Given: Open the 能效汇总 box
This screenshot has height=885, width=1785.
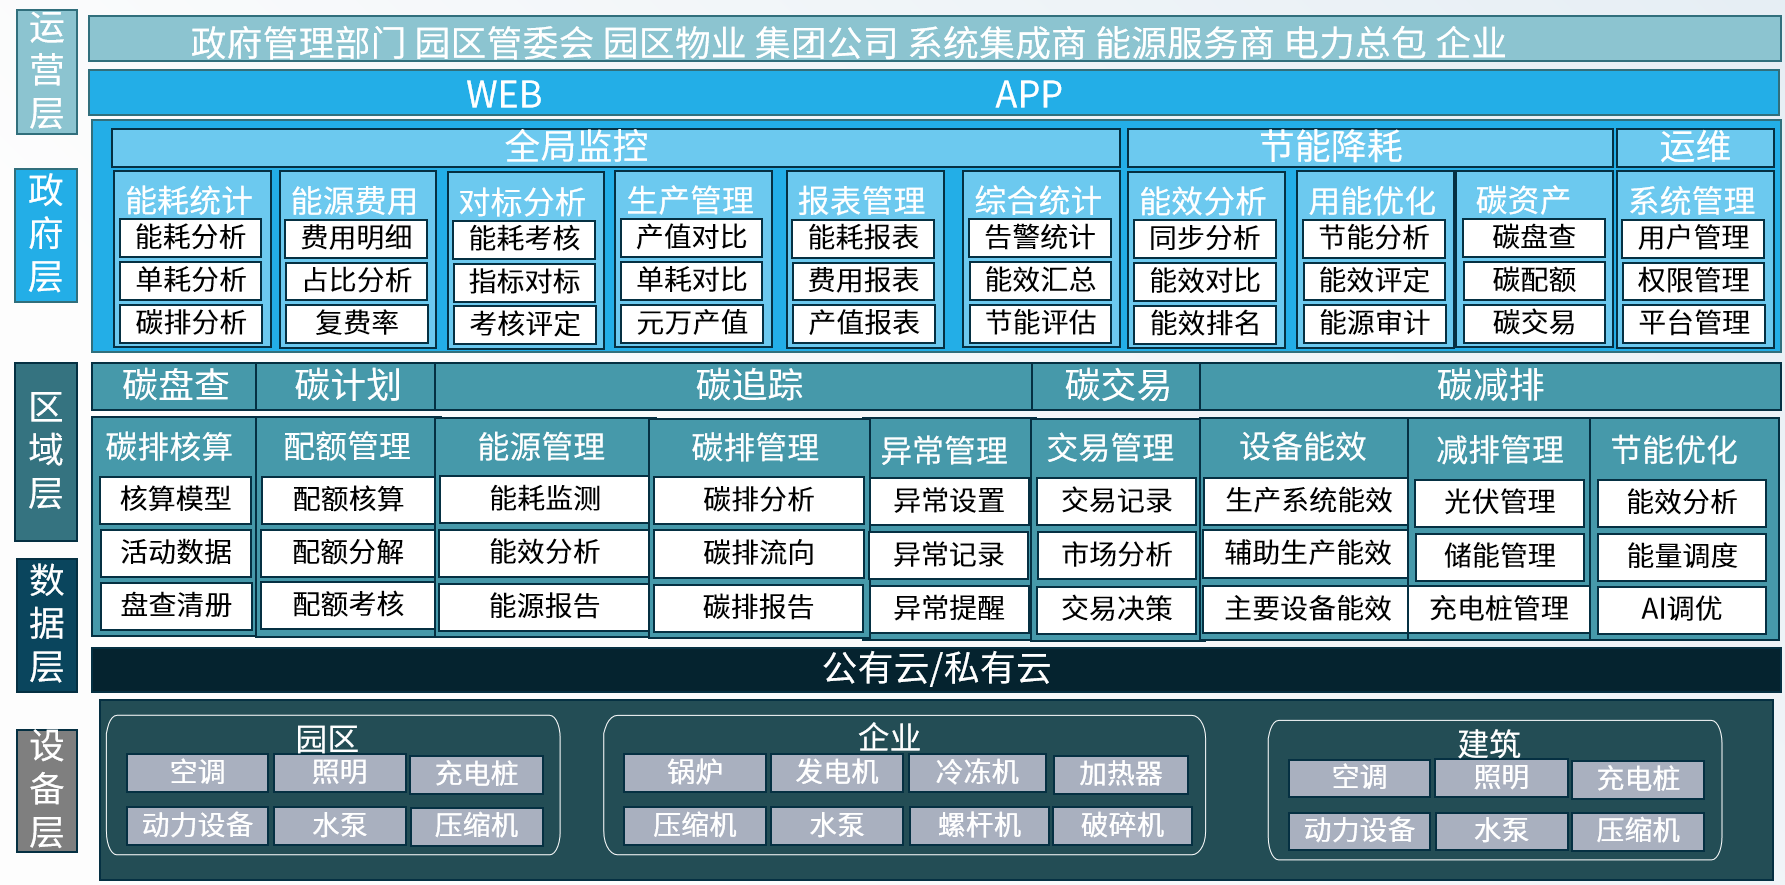Looking at the screenshot, I should pos(1040,280).
